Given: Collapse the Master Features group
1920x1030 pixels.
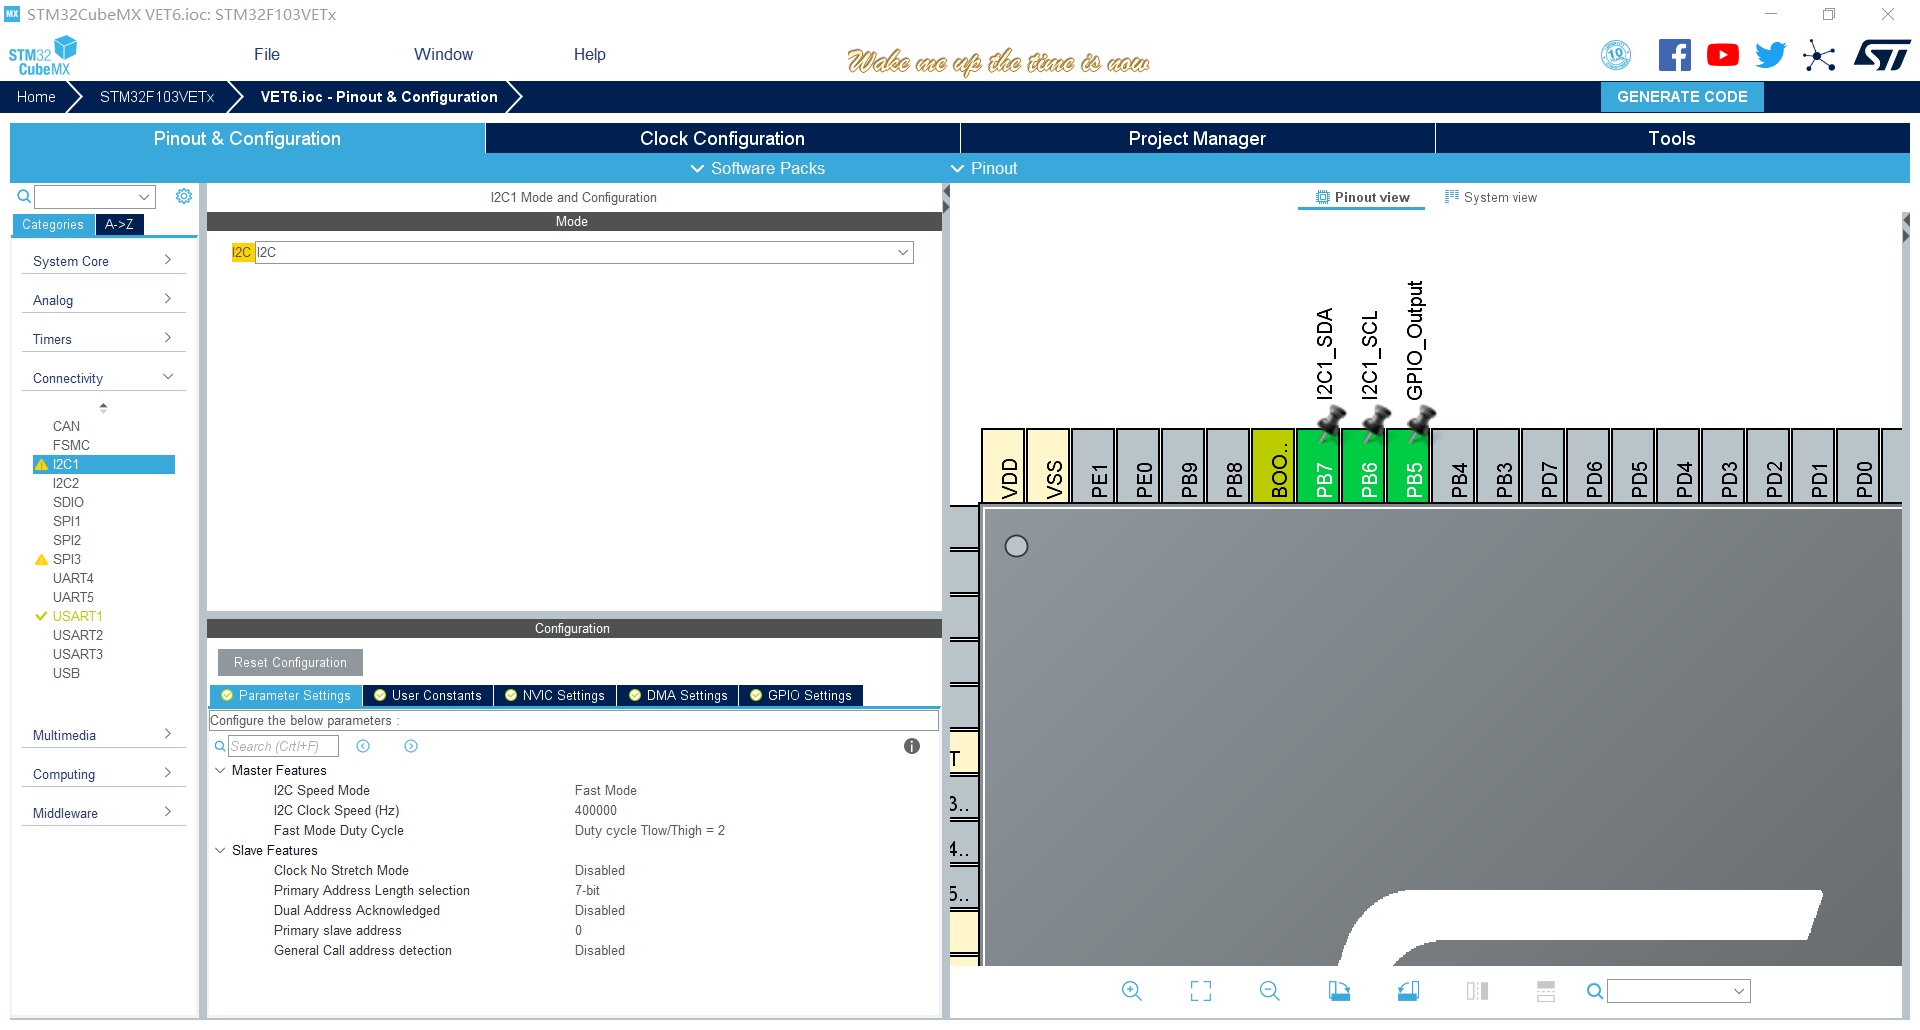Looking at the screenshot, I should click(x=220, y=770).
